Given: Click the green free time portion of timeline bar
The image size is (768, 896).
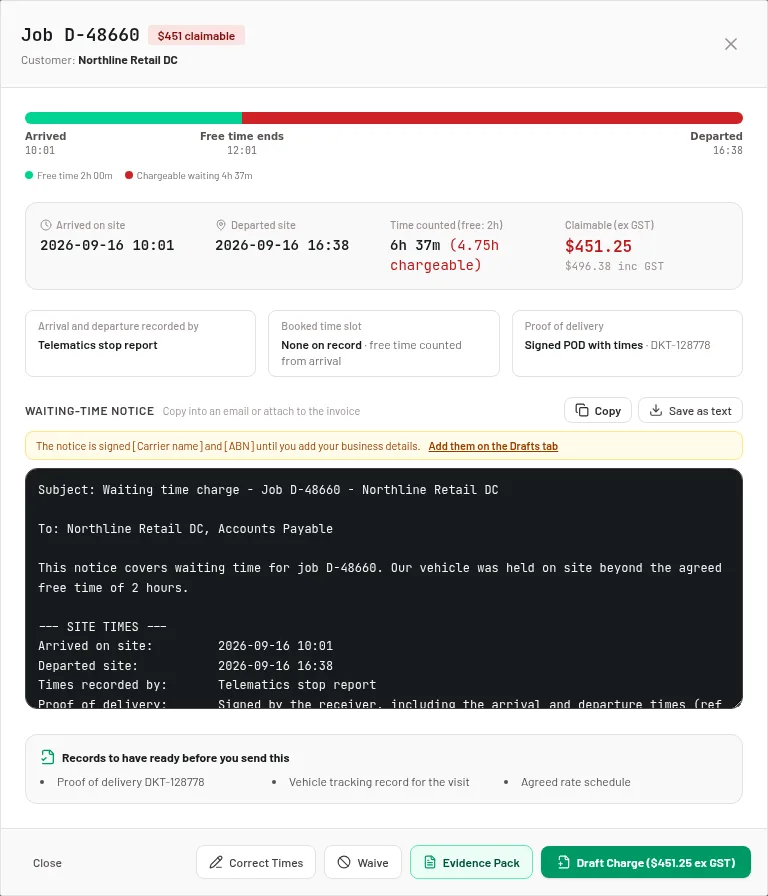Looking at the screenshot, I should [x=134, y=118].
